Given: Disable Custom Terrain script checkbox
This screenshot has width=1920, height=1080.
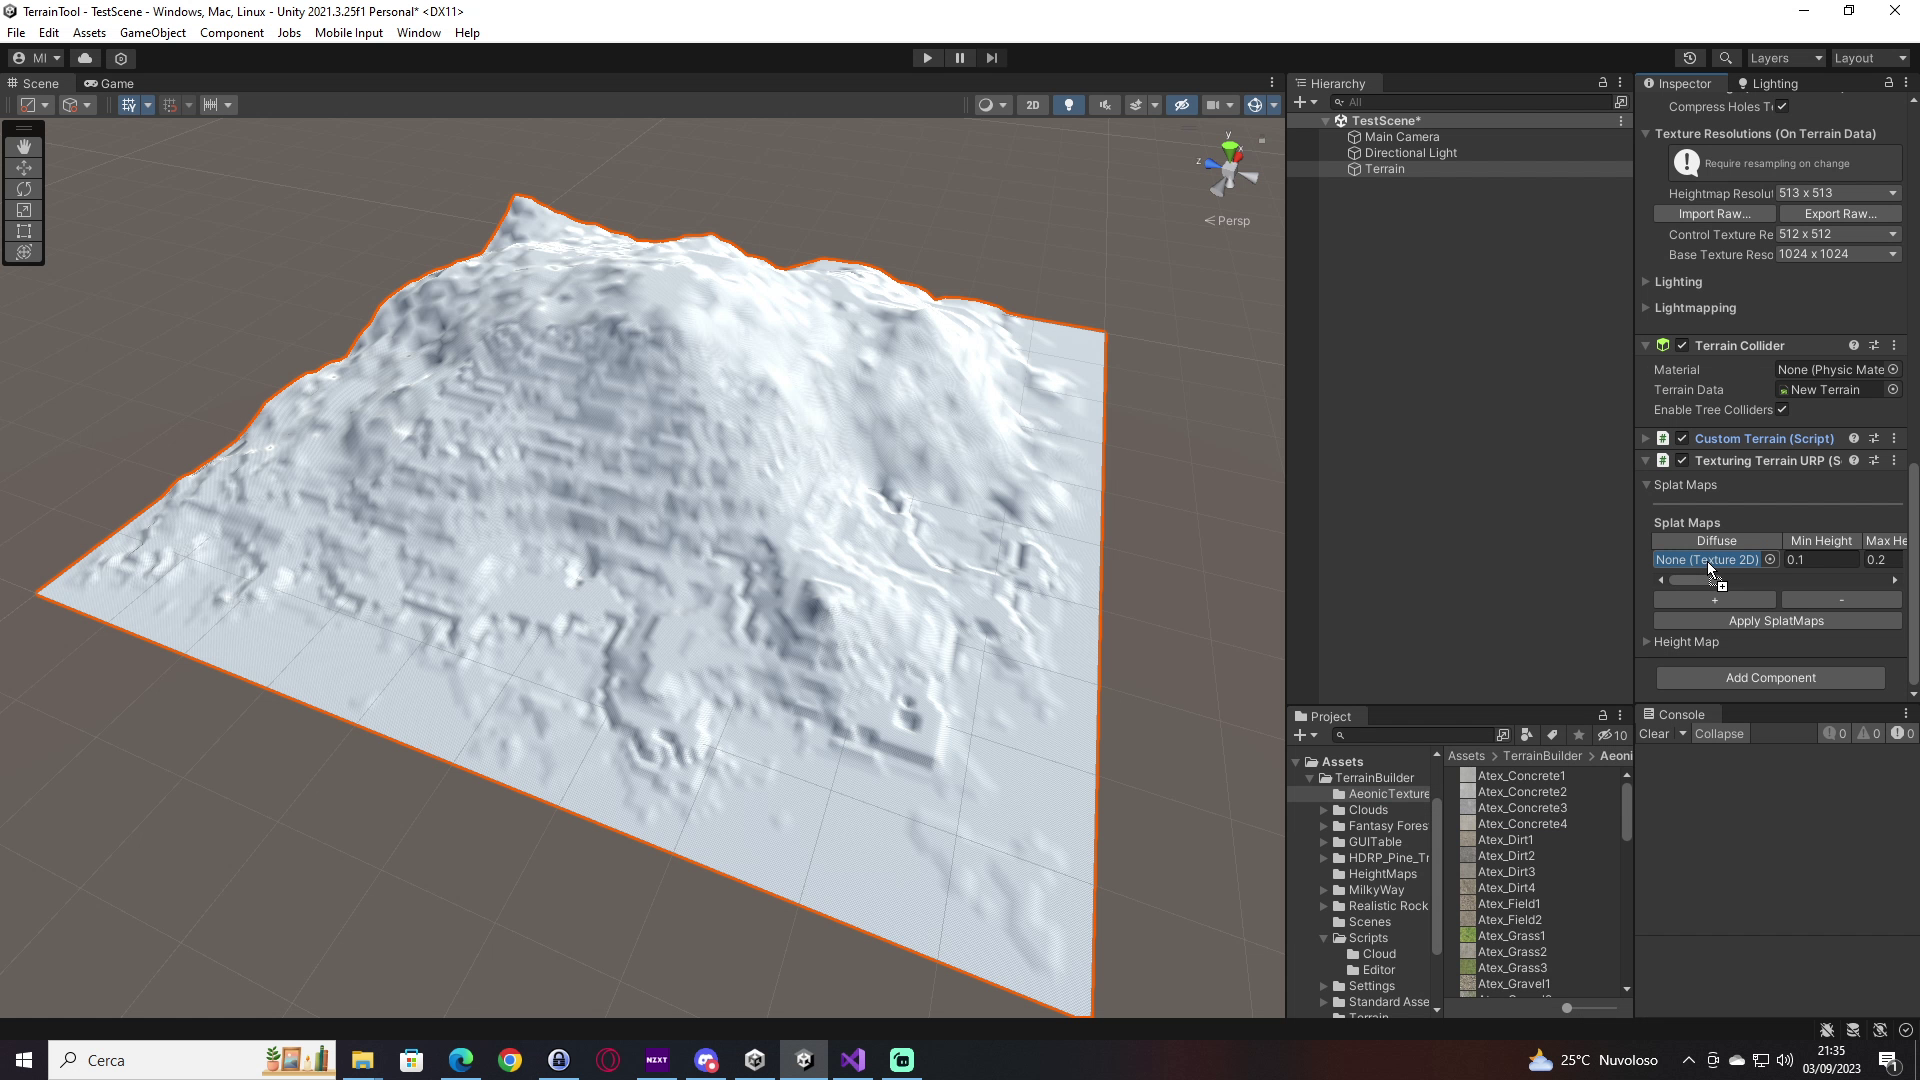Looking at the screenshot, I should point(1682,438).
